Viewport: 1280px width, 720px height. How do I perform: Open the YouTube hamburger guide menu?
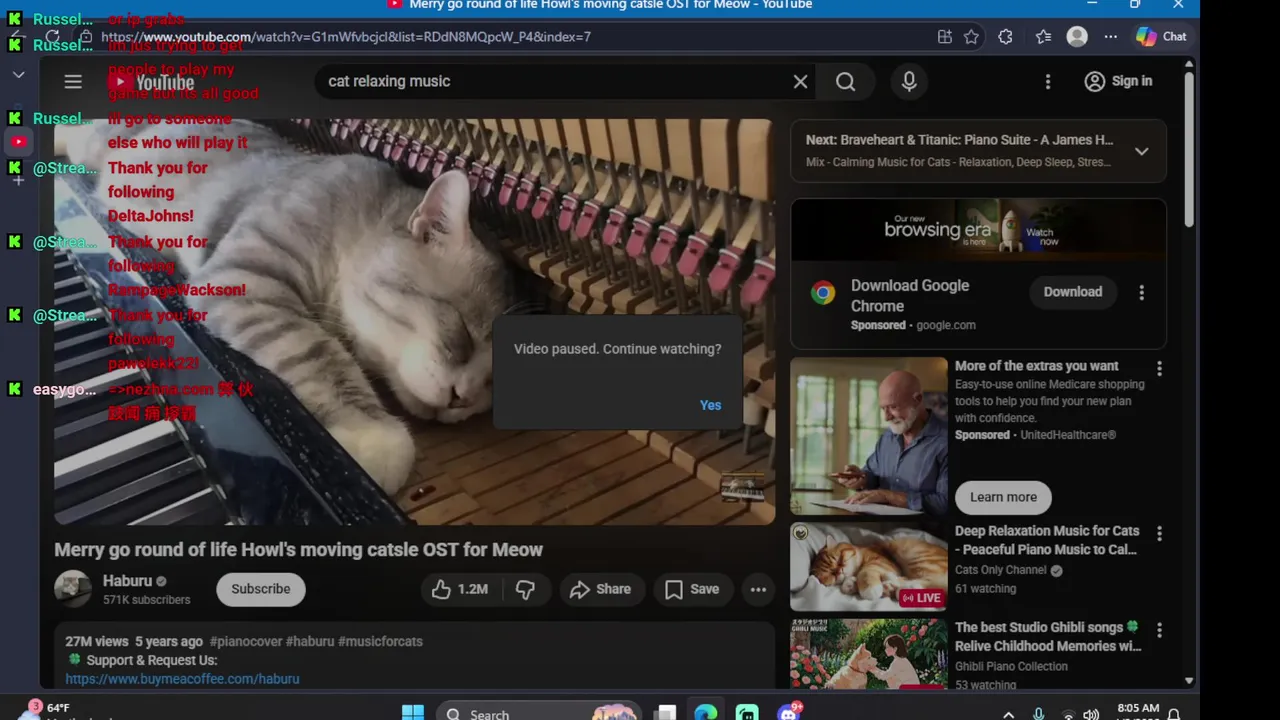click(x=73, y=81)
